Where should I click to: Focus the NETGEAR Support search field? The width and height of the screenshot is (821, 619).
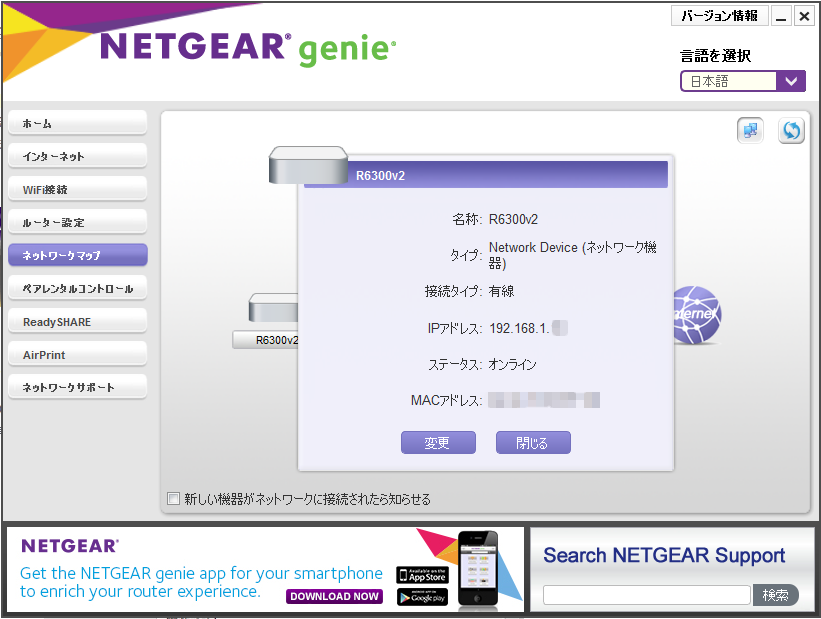pos(647,595)
